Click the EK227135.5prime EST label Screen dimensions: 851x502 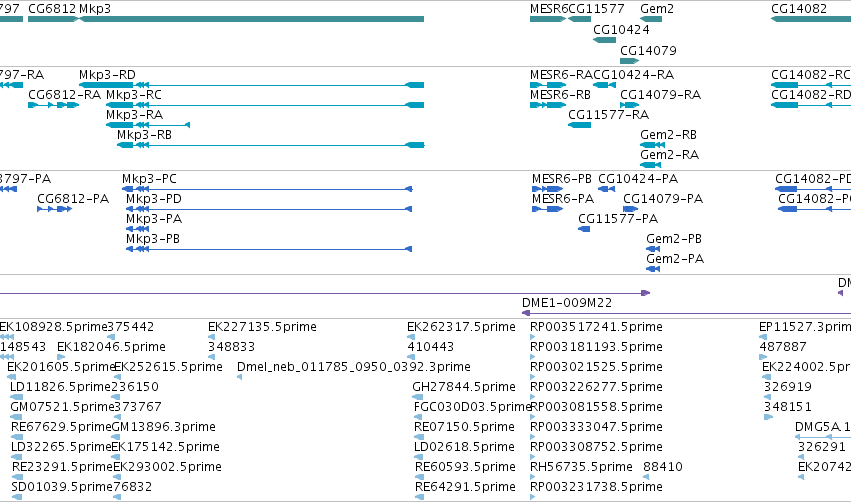point(262,326)
